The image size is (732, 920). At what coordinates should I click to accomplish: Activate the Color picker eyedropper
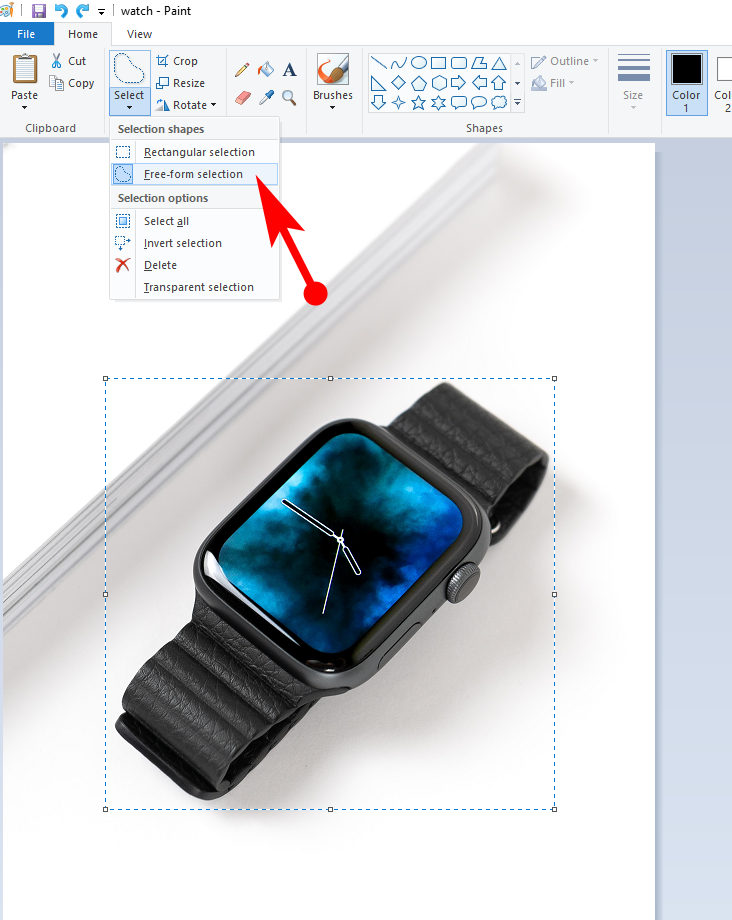(x=265, y=98)
